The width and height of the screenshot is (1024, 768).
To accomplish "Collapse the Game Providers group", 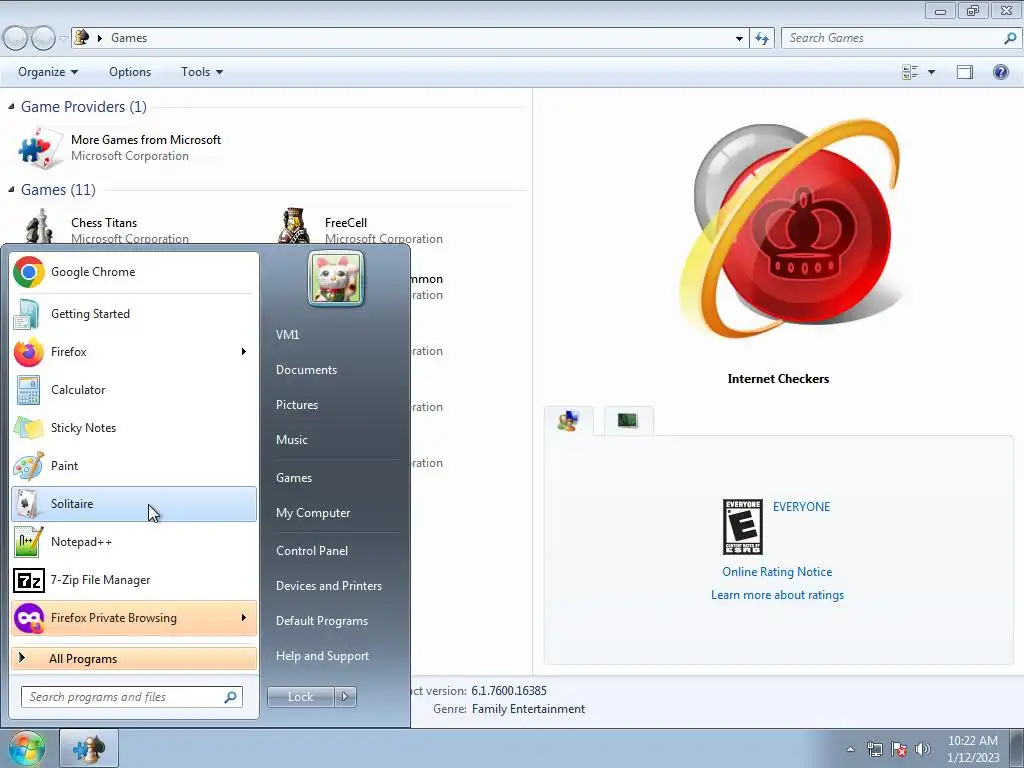I will pyautogui.click(x=11, y=106).
